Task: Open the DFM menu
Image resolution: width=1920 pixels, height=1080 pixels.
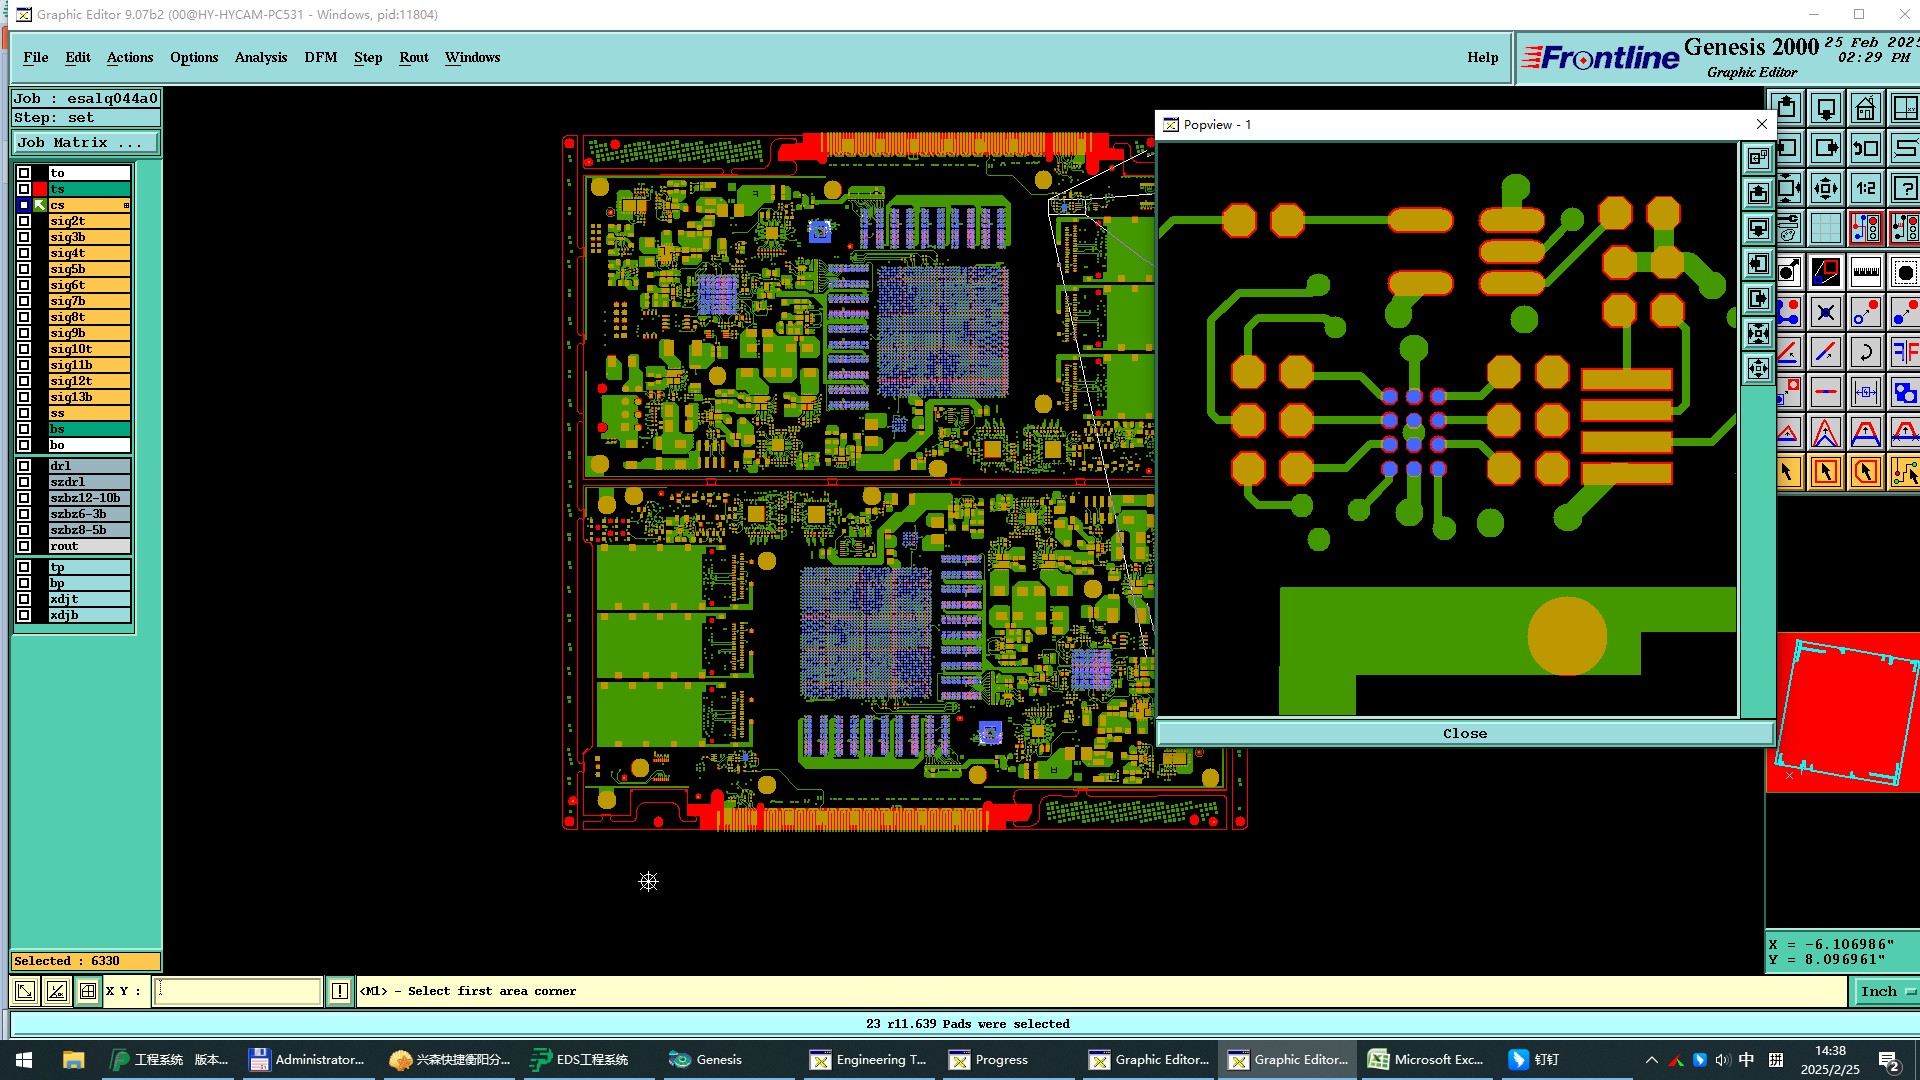Action: [x=320, y=57]
